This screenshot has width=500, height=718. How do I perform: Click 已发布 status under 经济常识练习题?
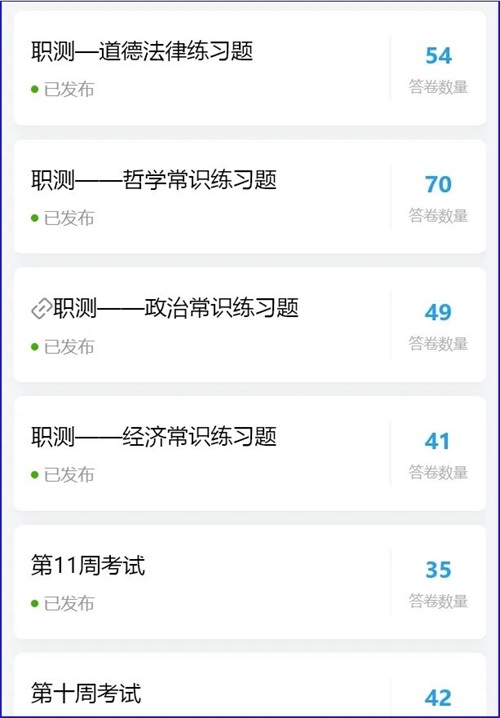tap(63, 475)
